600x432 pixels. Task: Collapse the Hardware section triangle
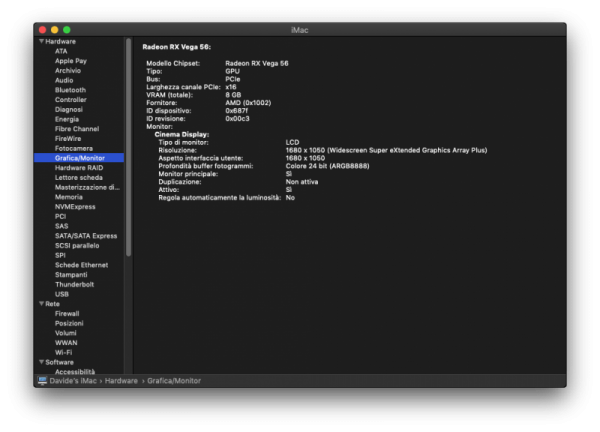(x=41, y=42)
